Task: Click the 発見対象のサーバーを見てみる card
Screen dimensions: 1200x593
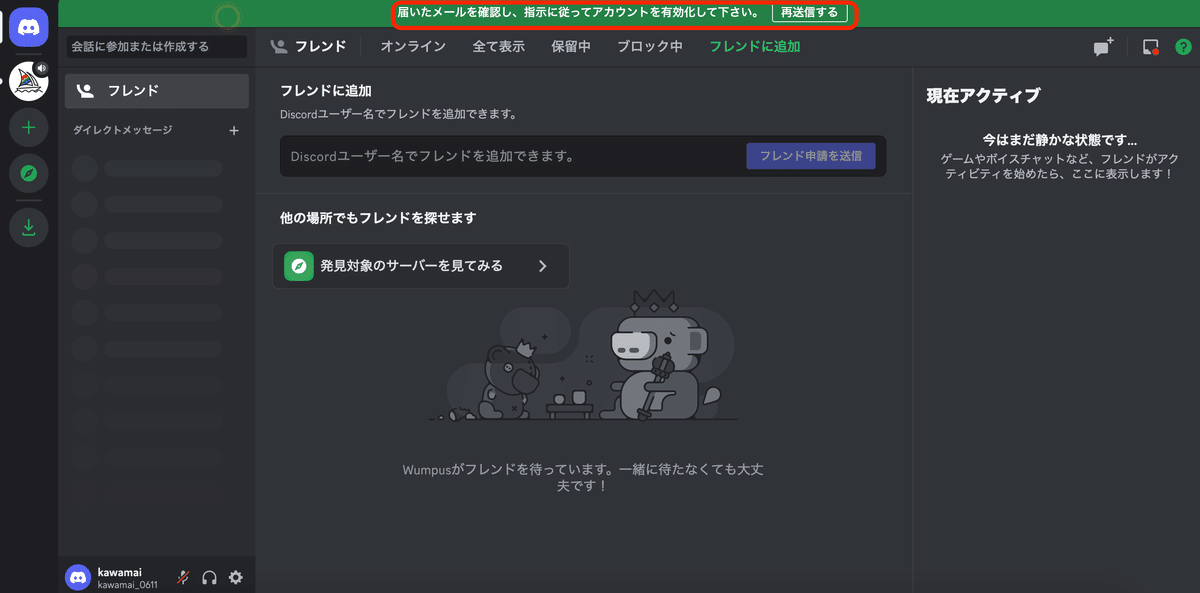Action: [x=421, y=266]
